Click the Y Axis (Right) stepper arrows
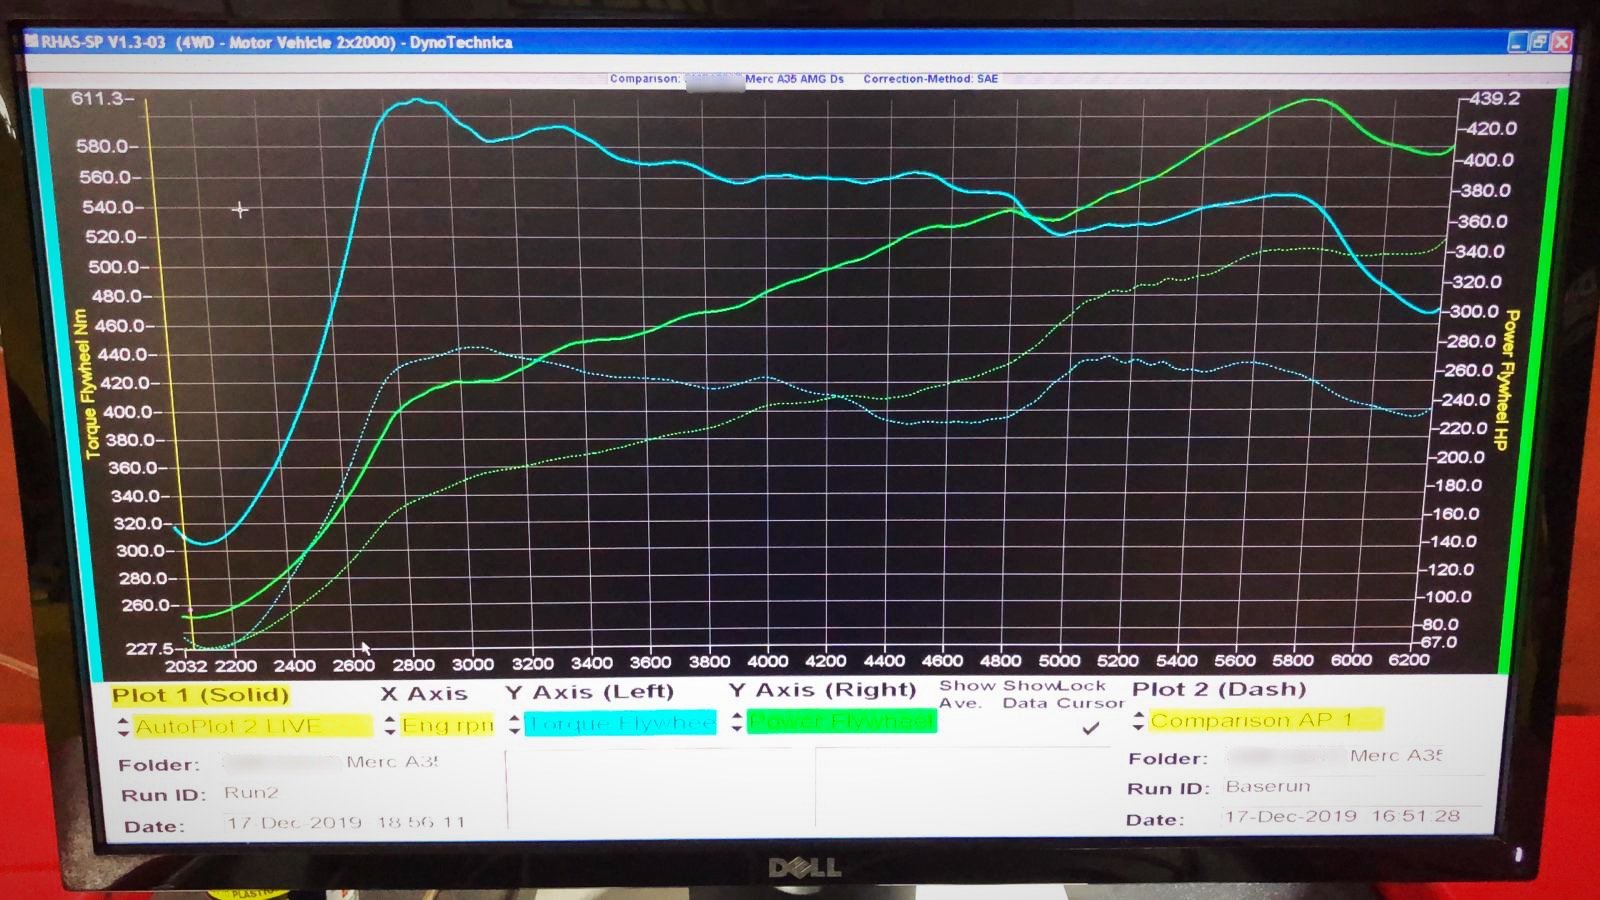This screenshot has height=900, width=1600. coord(737,722)
